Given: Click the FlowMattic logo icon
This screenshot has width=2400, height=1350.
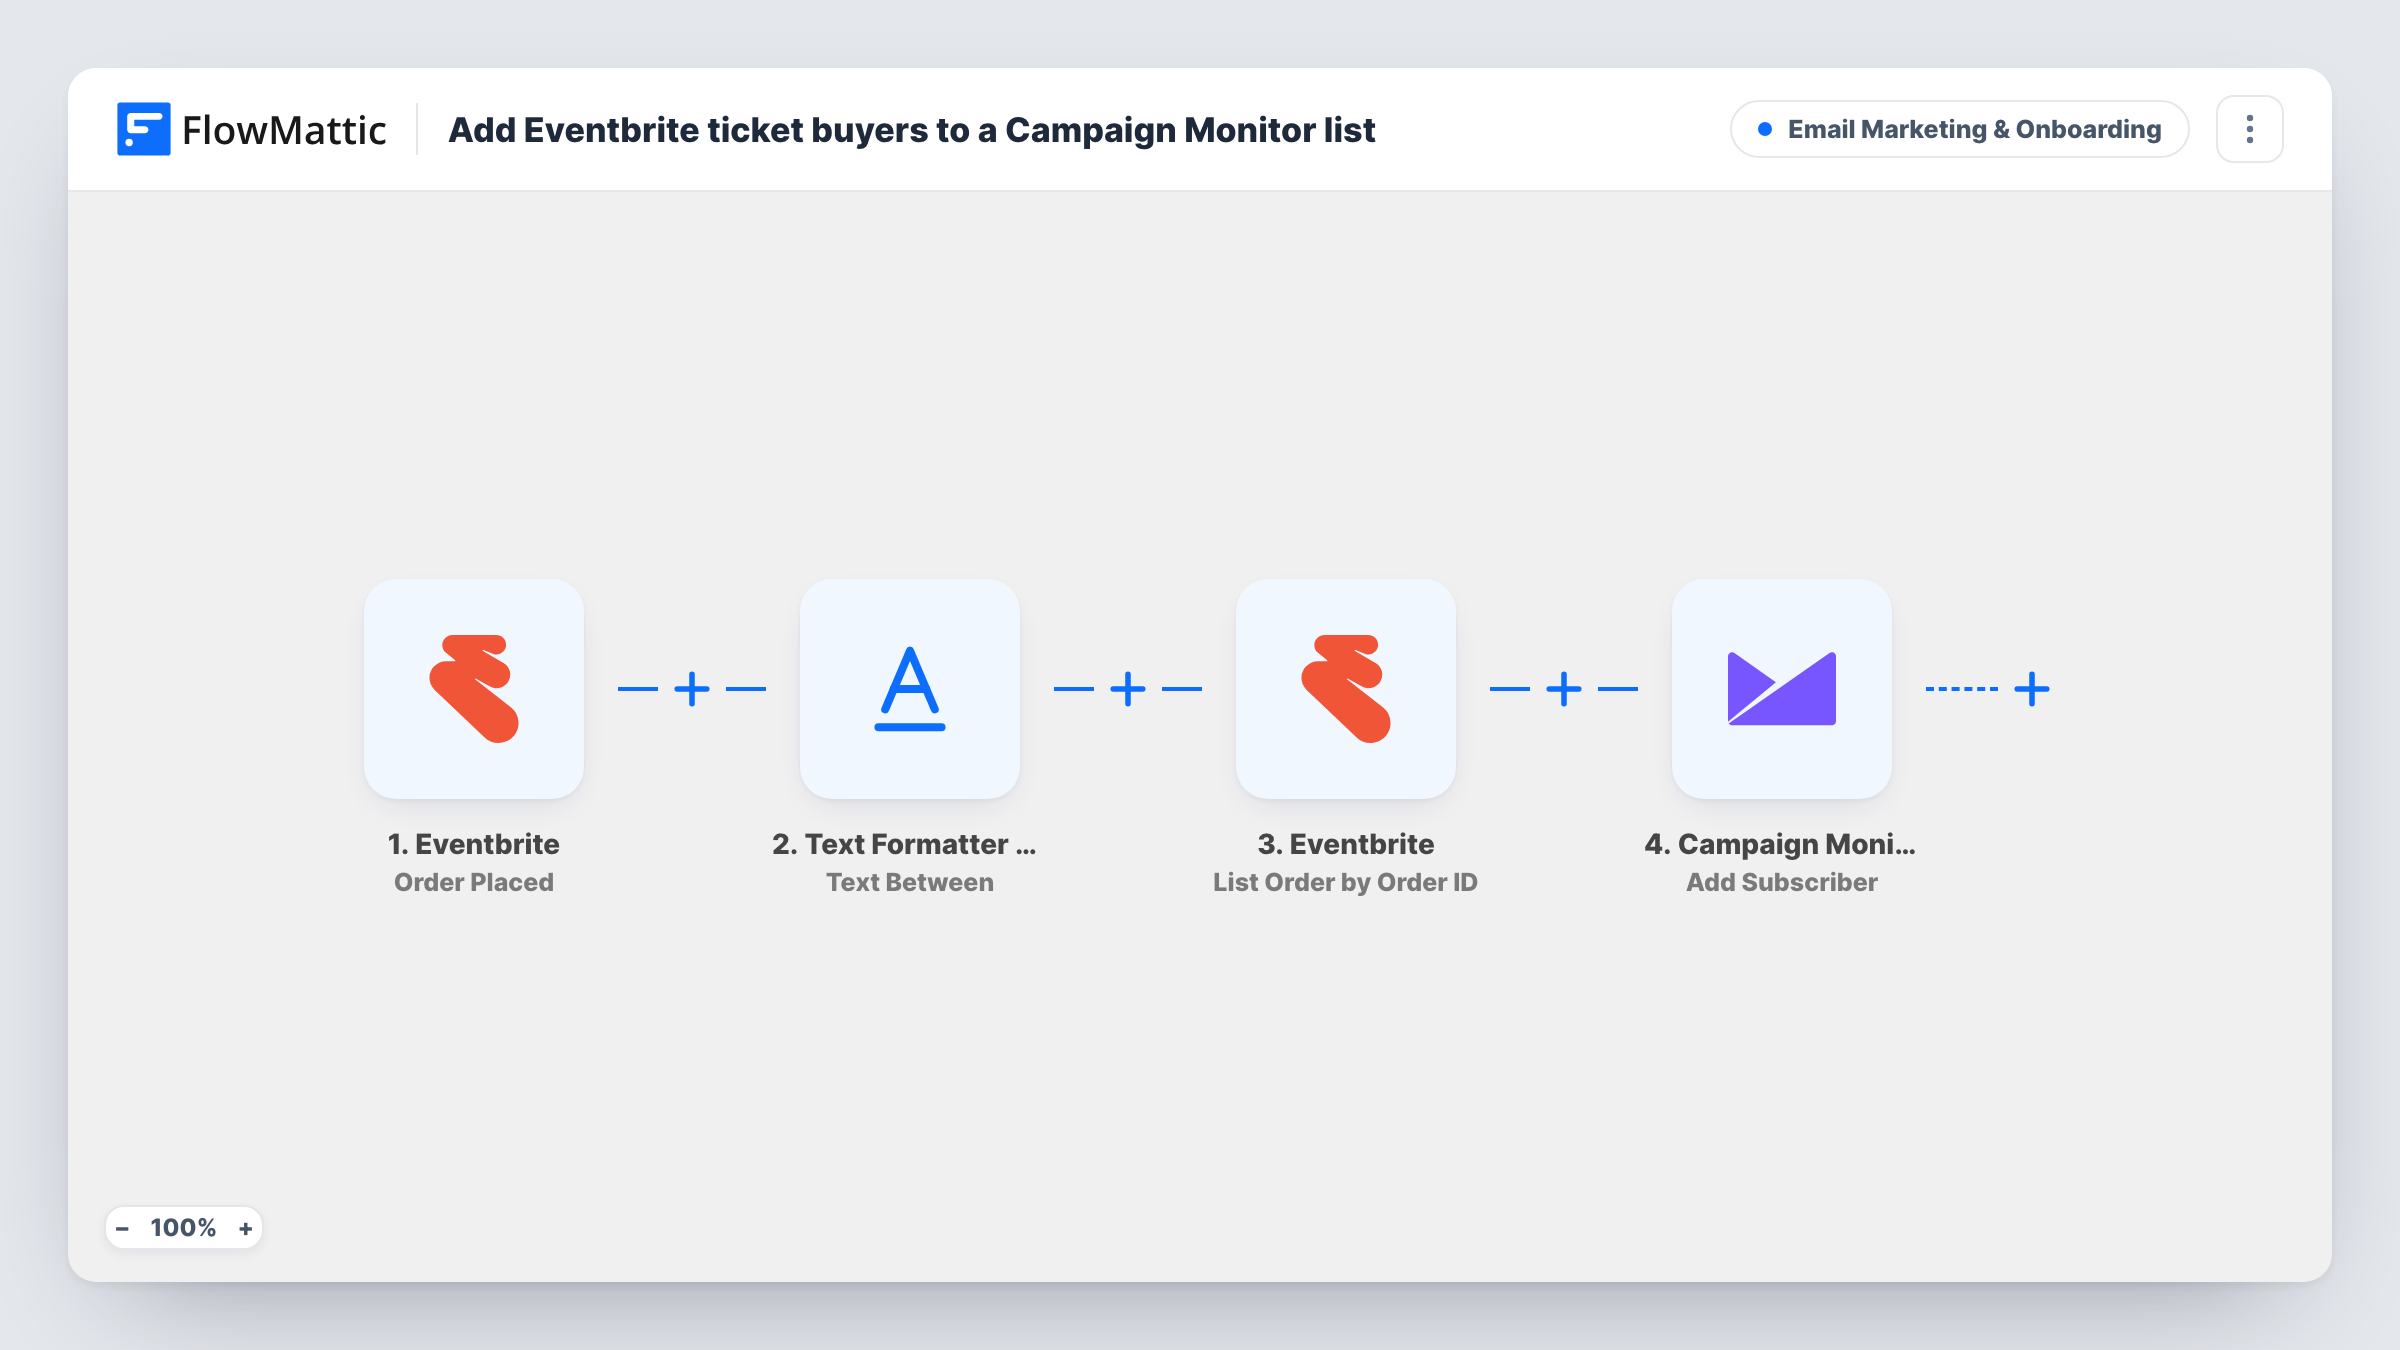Looking at the screenshot, I should pos(143,129).
